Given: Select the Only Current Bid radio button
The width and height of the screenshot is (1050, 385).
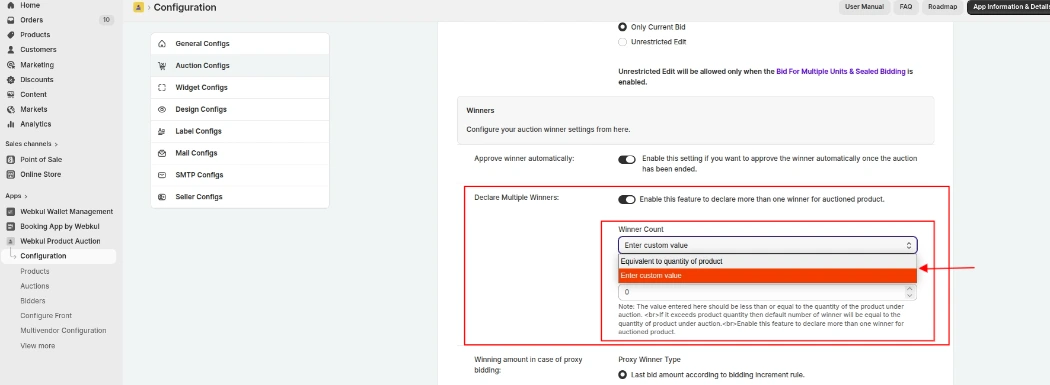Looking at the screenshot, I should (623, 27).
